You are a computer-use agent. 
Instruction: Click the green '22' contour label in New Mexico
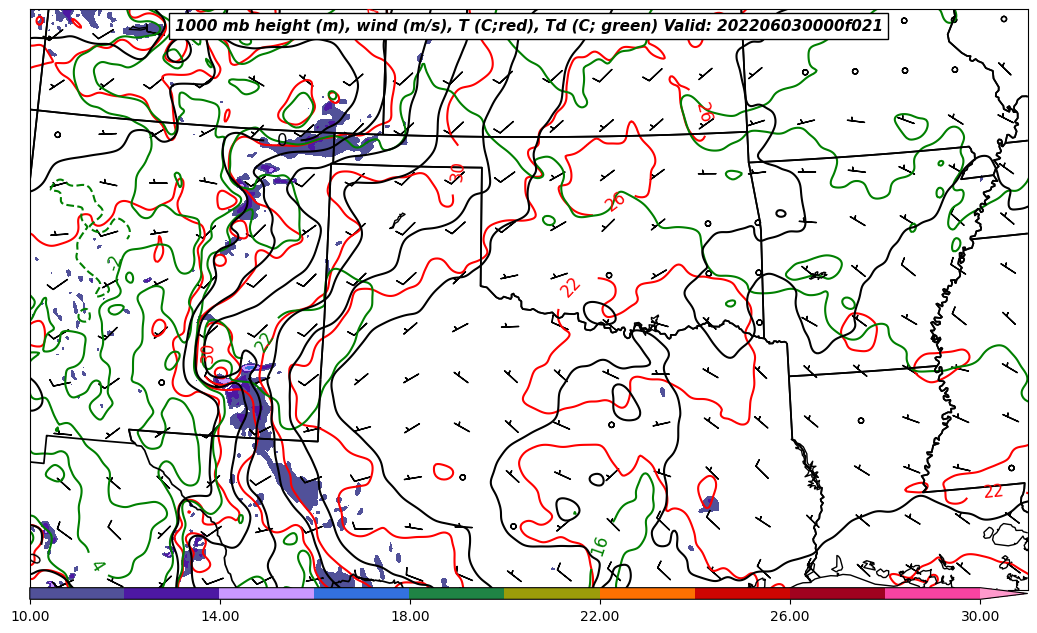point(263,341)
